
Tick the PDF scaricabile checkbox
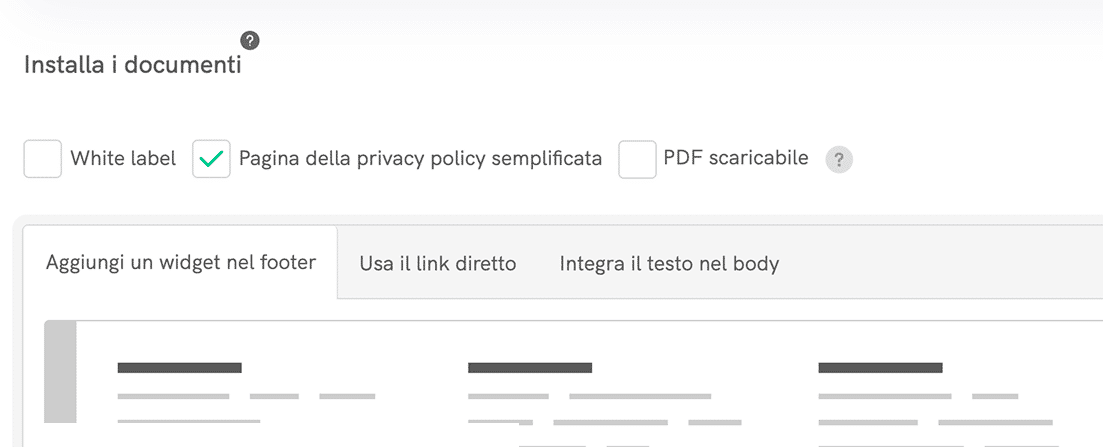pos(637,159)
